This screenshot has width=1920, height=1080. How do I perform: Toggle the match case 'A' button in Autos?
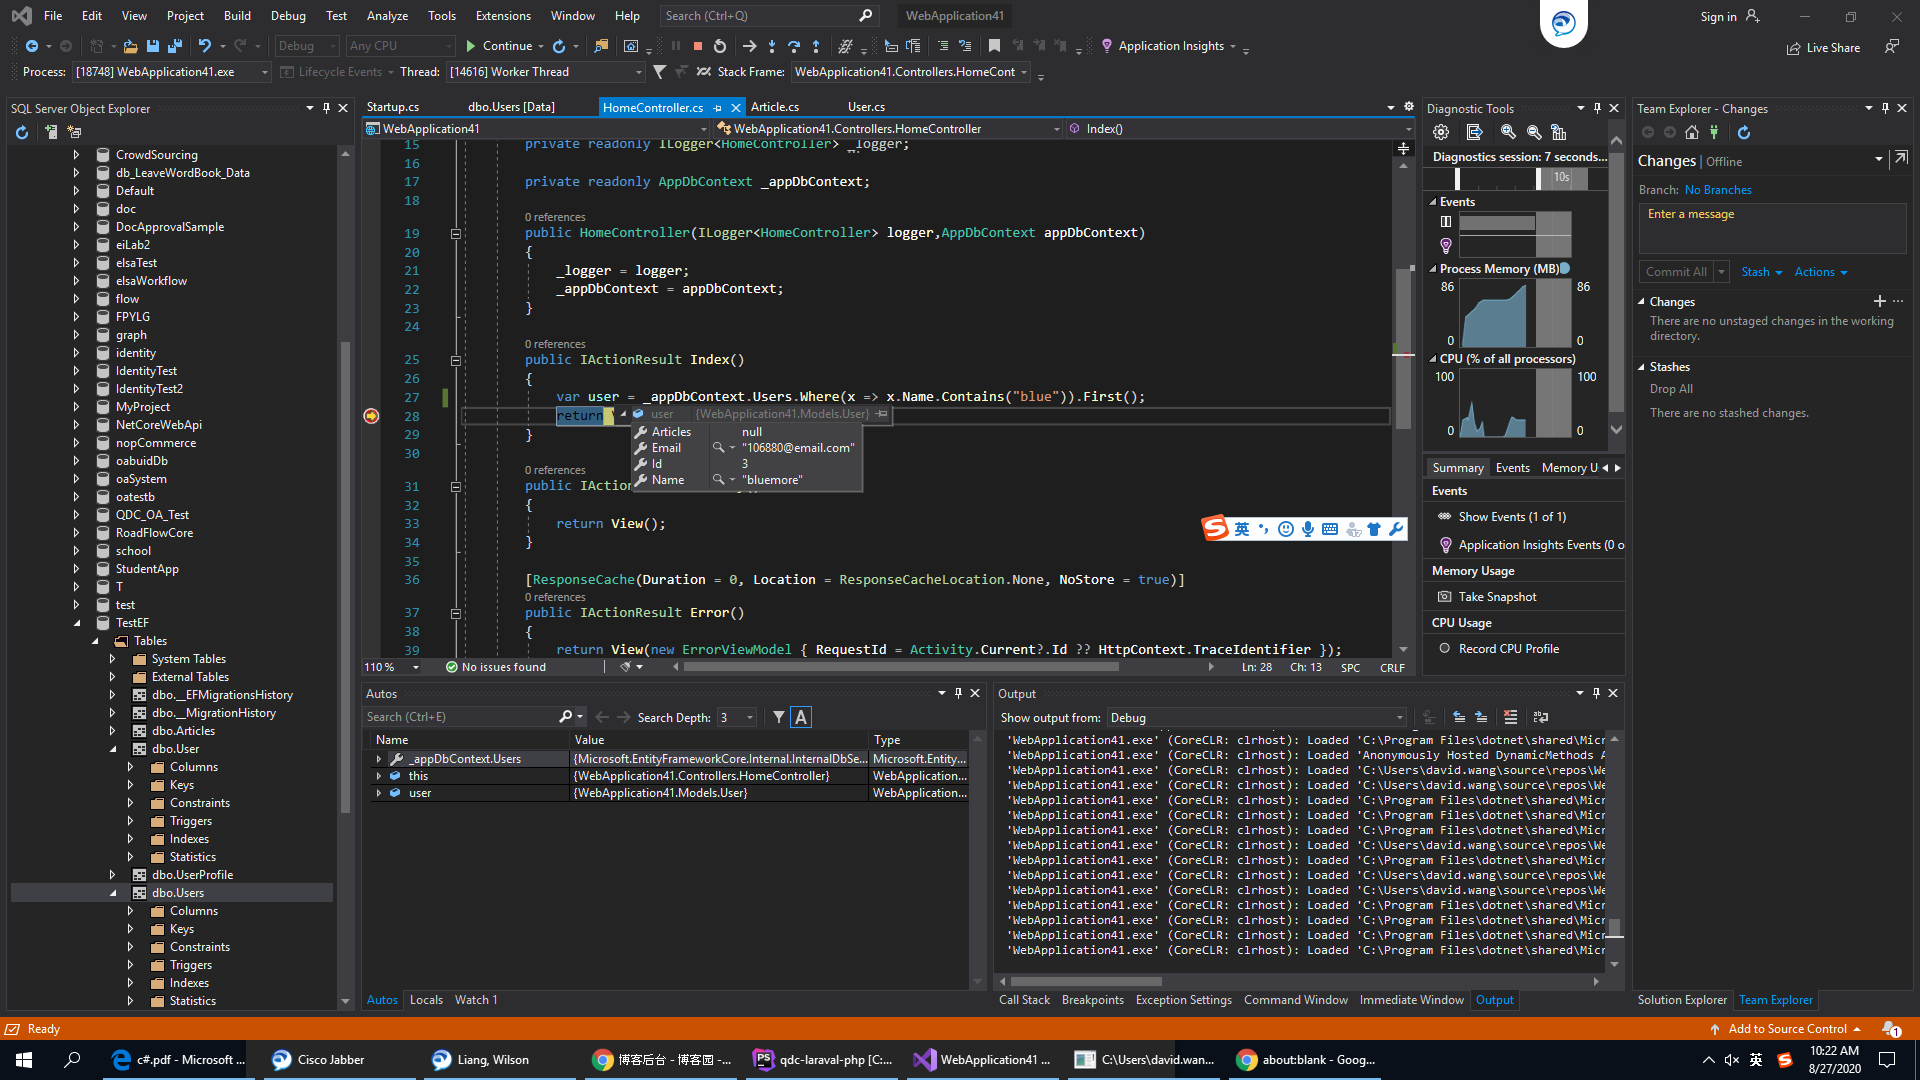click(x=801, y=717)
